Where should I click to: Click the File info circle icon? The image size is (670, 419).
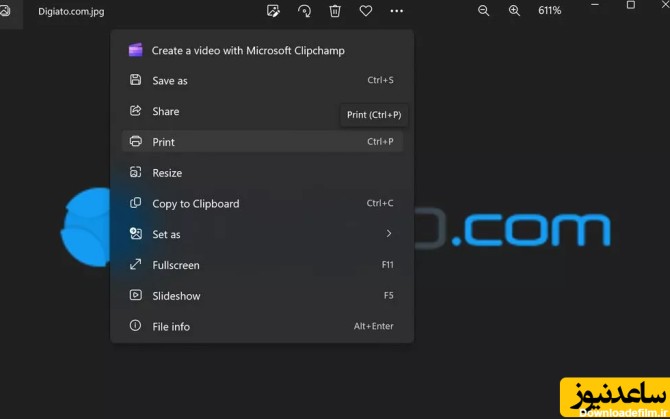coord(135,326)
